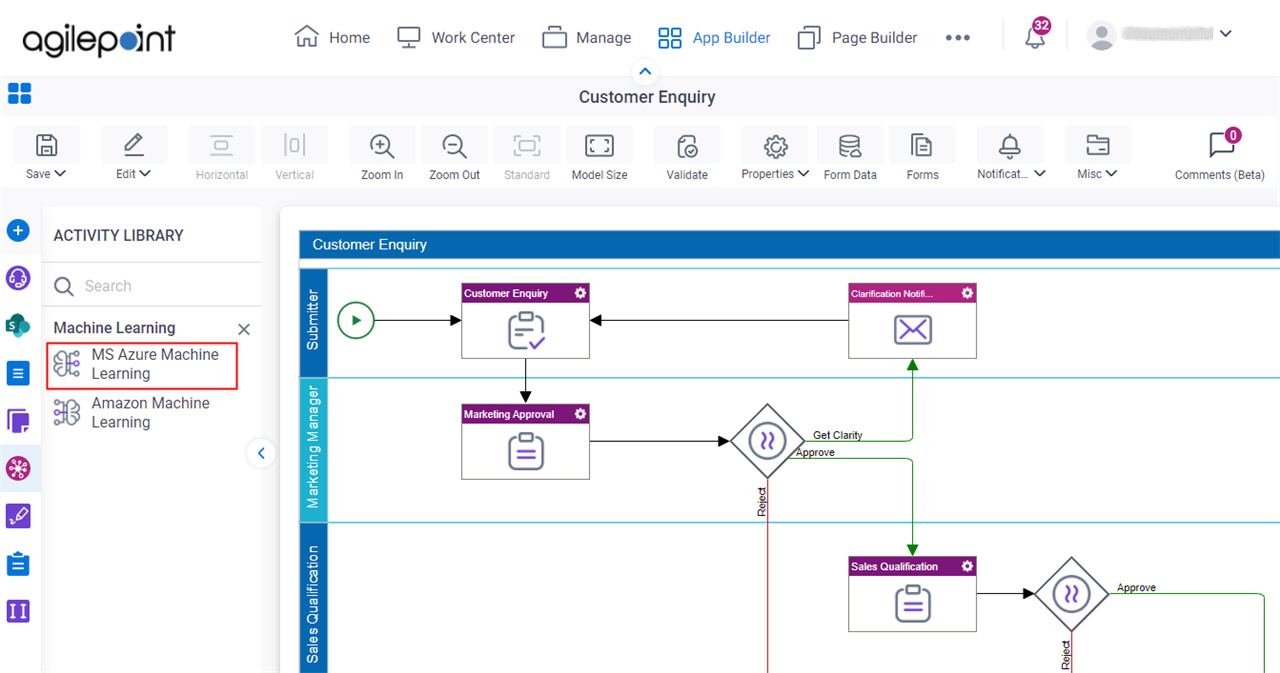The image size is (1280, 673).
Task: Select the Sales Qualification activity box
Action: coord(913,594)
